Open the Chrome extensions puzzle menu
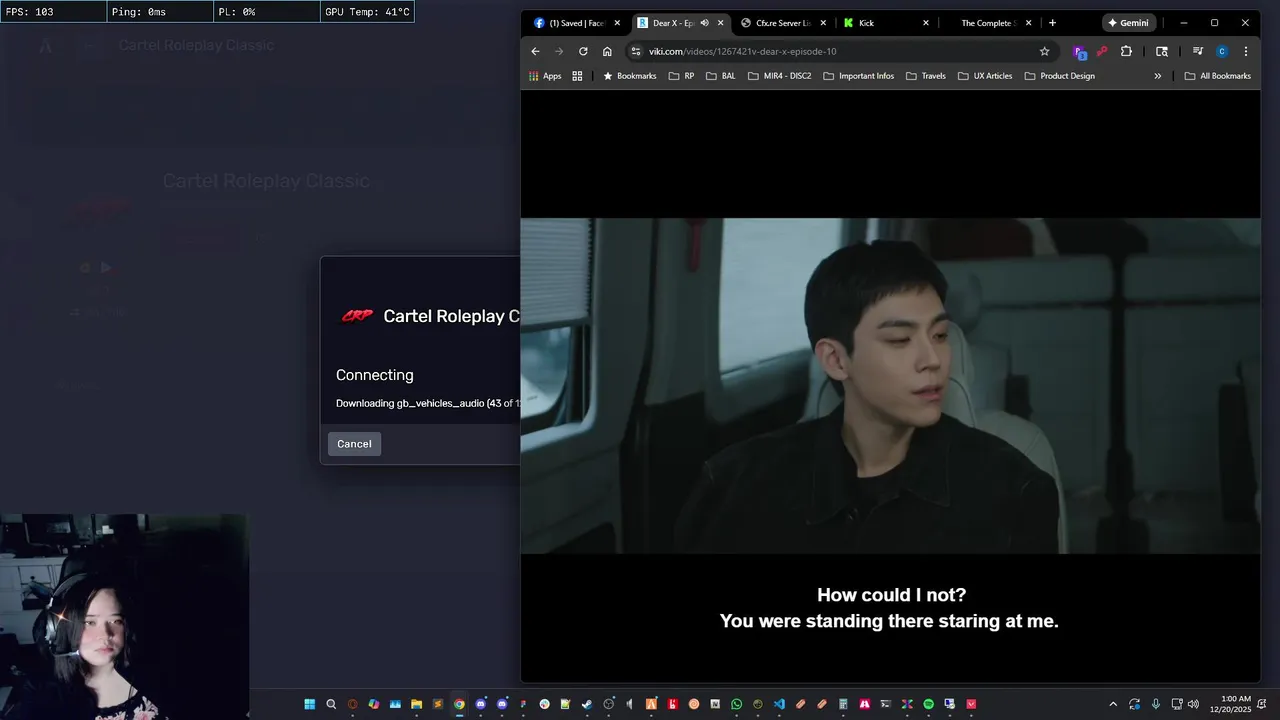The width and height of the screenshot is (1280, 720). click(1126, 51)
